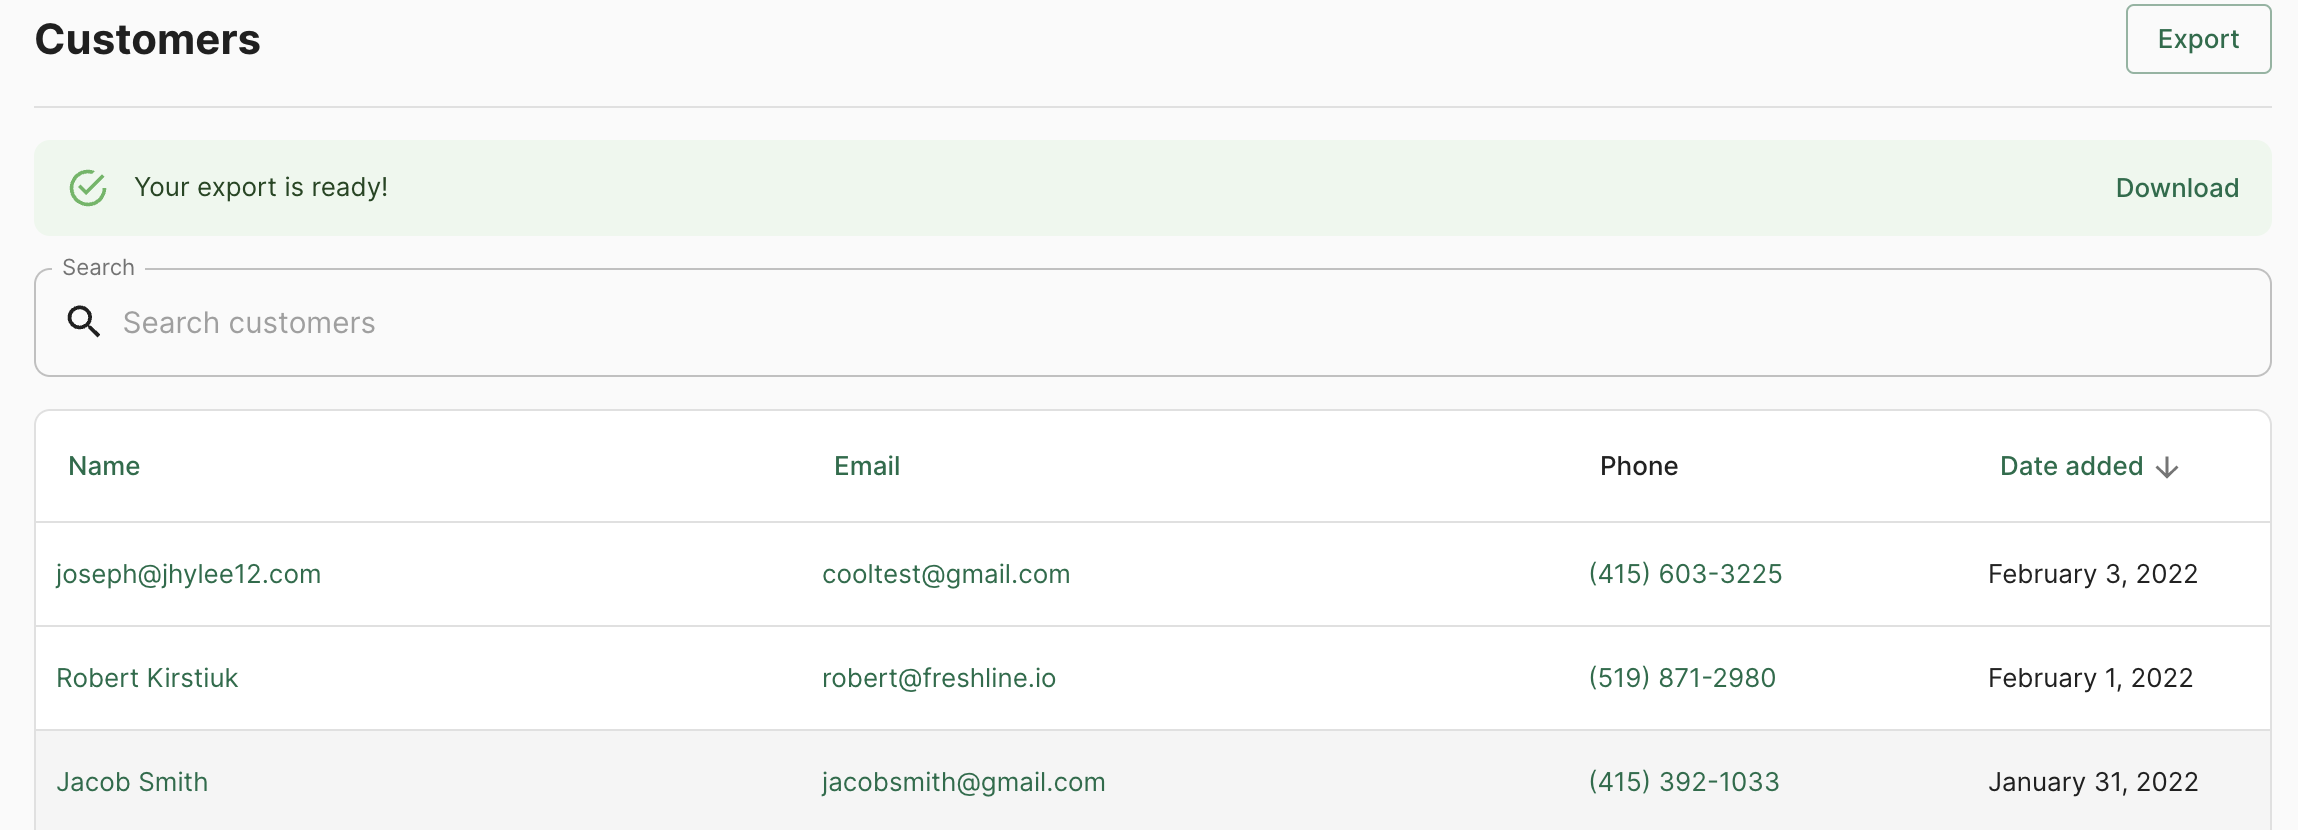The image size is (2298, 830).
Task: Click email jacobsmith@gmail.com
Action: (x=964, y=782)
